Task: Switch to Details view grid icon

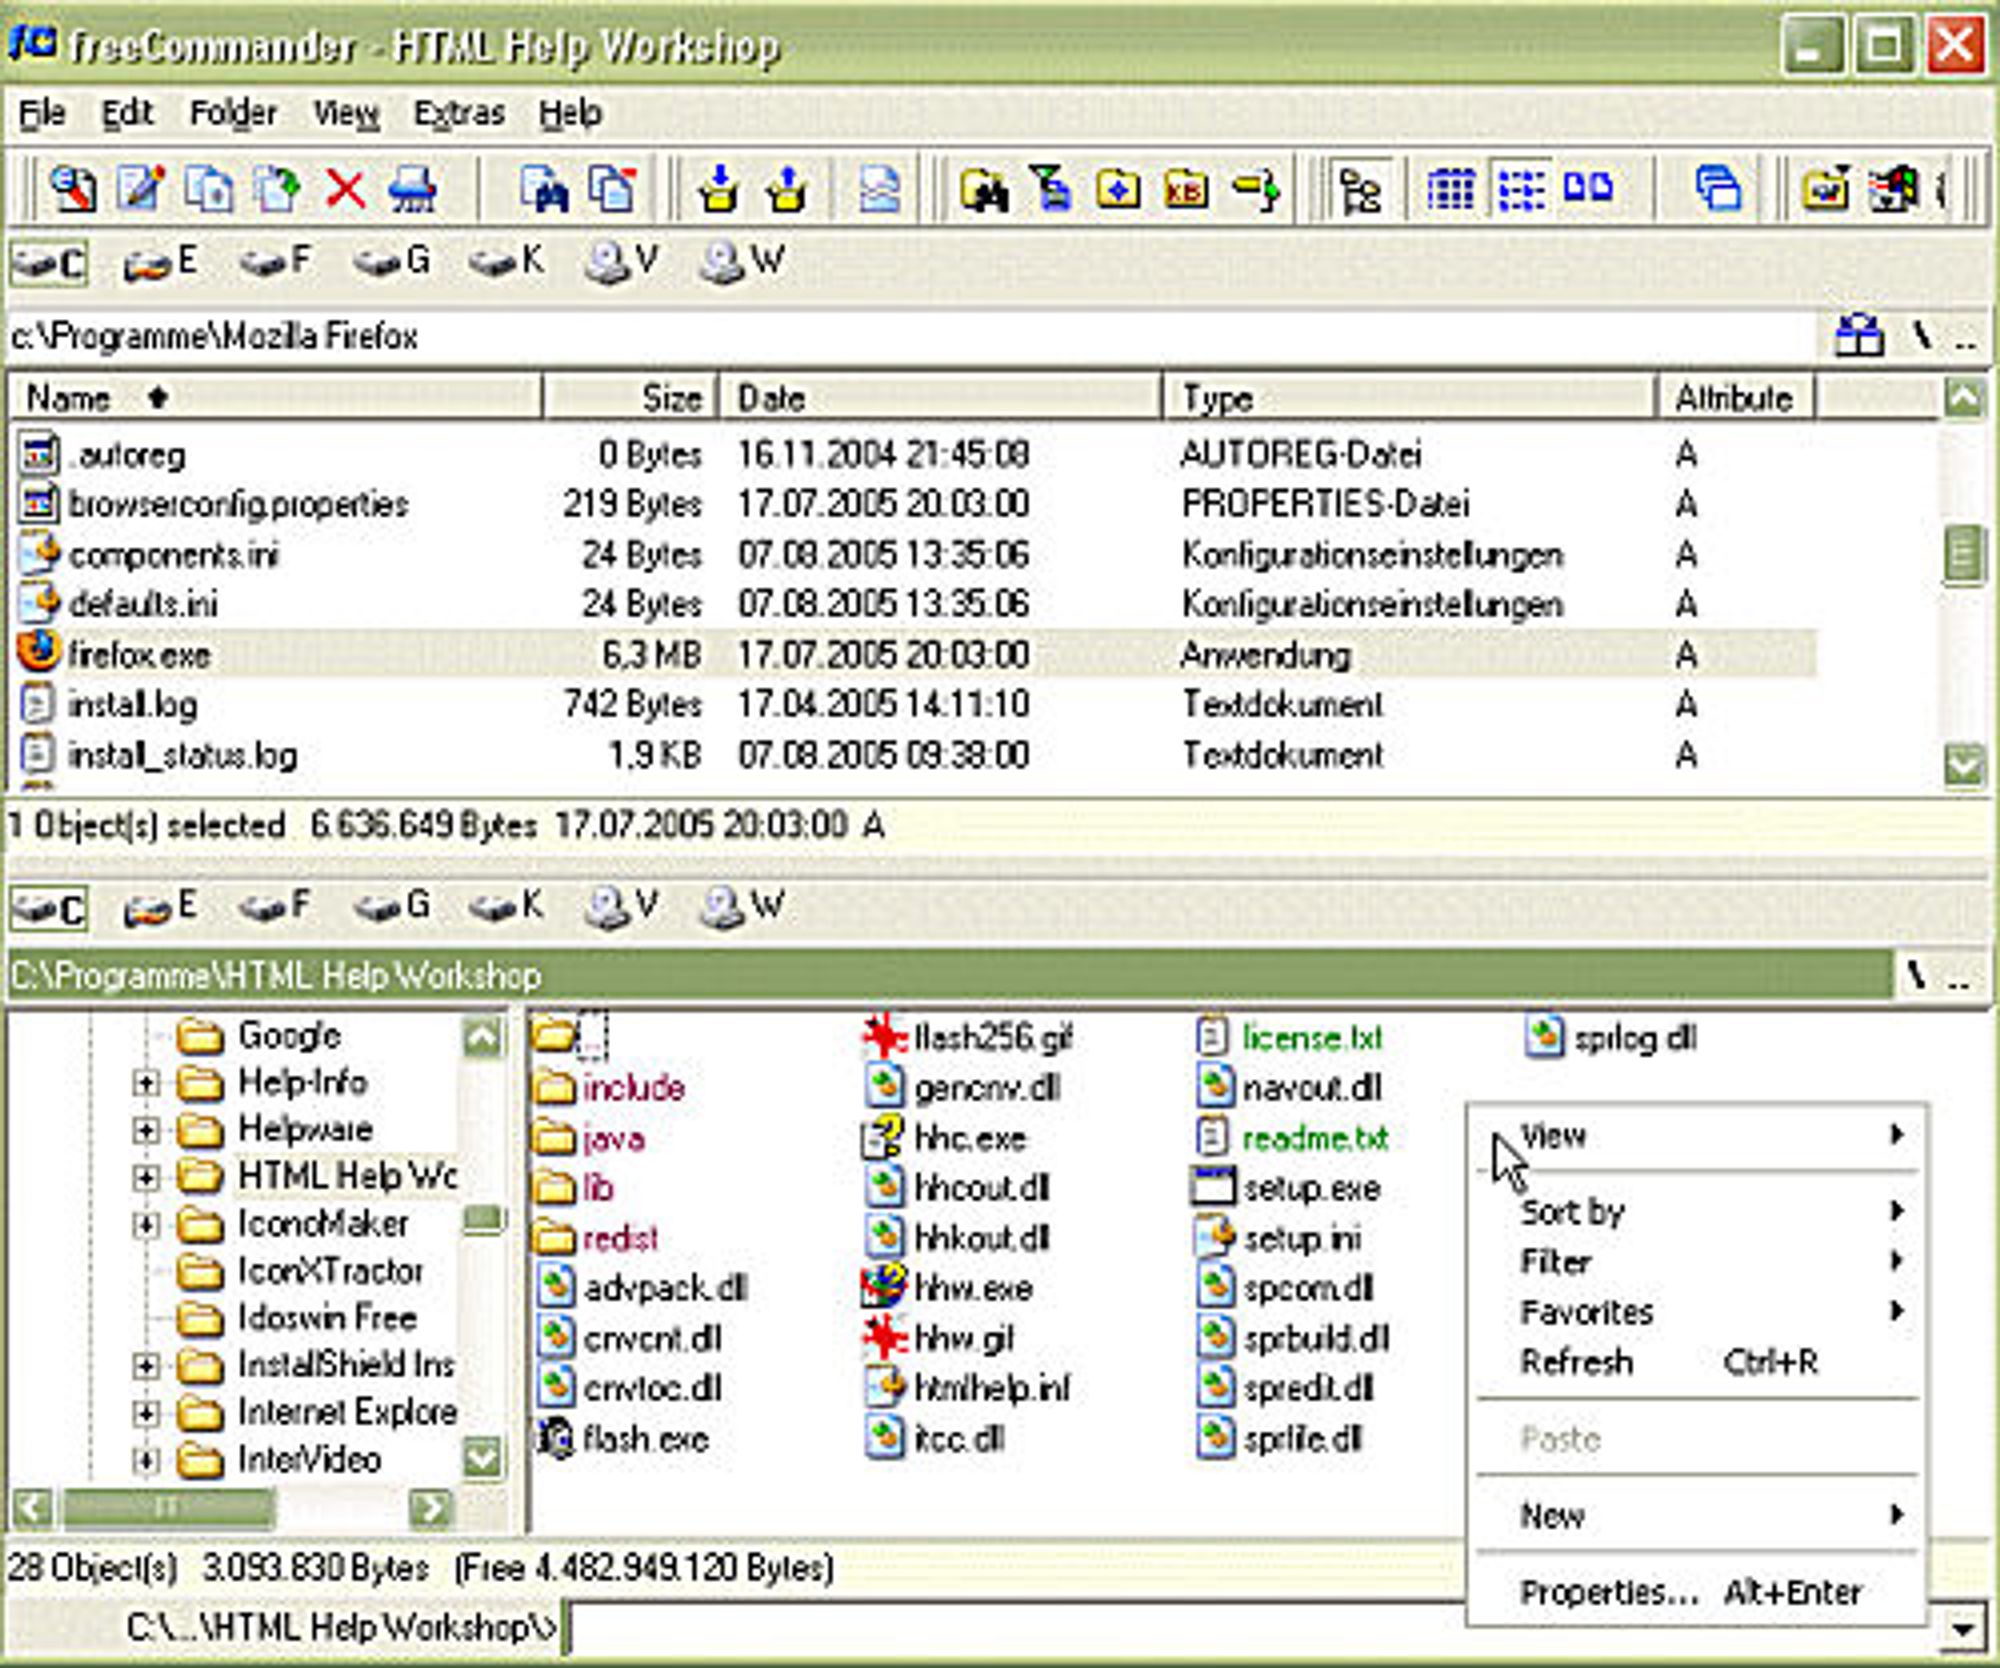Action: 1451,188
